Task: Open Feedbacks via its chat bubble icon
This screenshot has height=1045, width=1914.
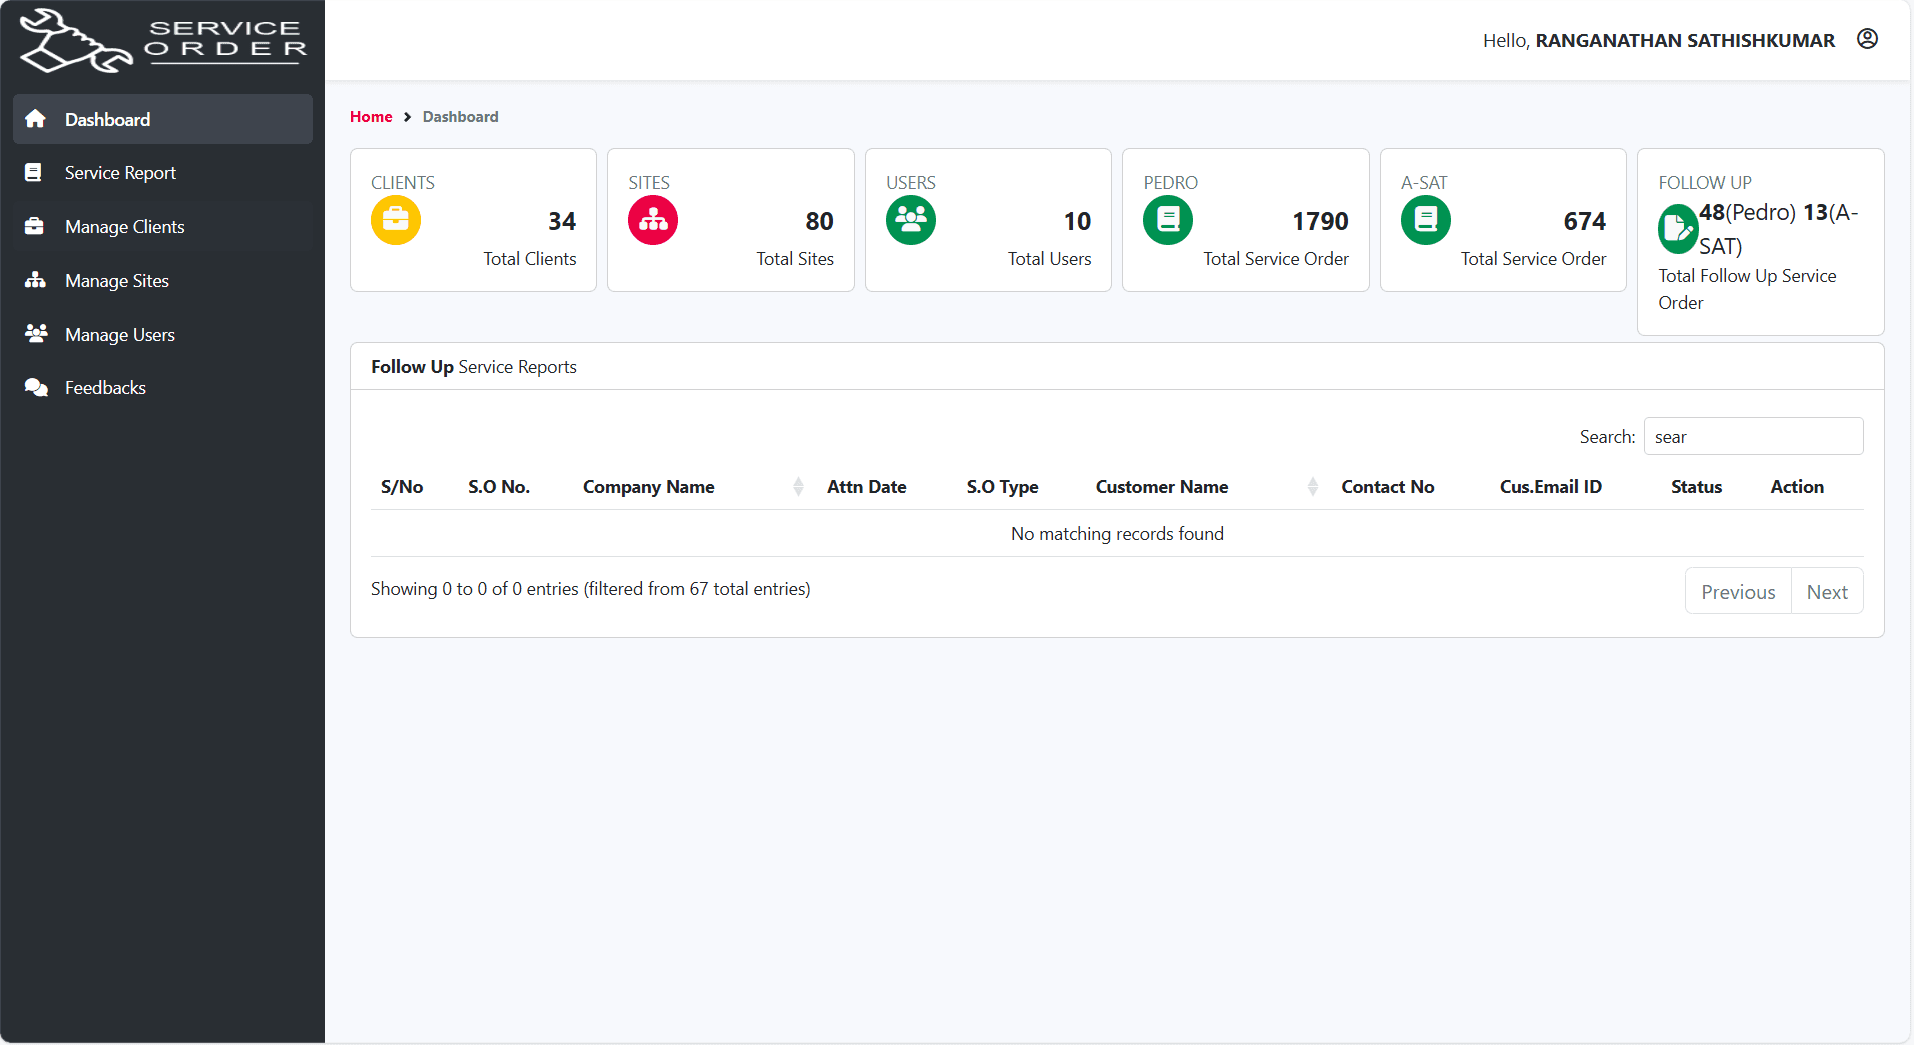Action: (35, 387)
